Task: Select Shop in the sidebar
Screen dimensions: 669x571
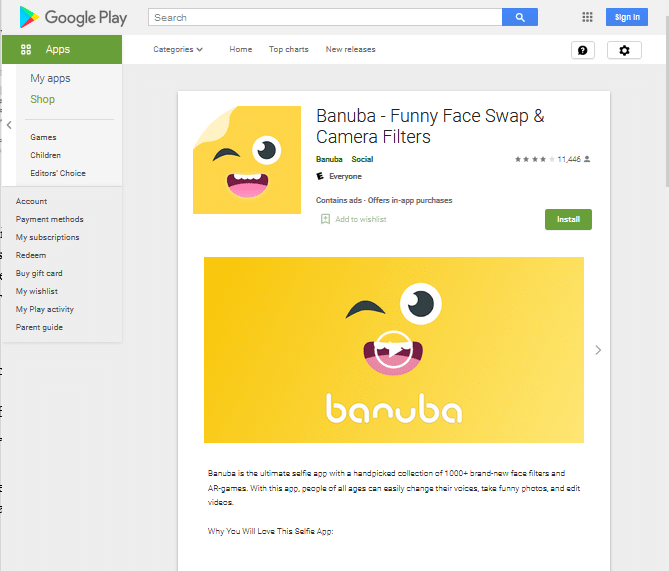Action: coord(43,99)
